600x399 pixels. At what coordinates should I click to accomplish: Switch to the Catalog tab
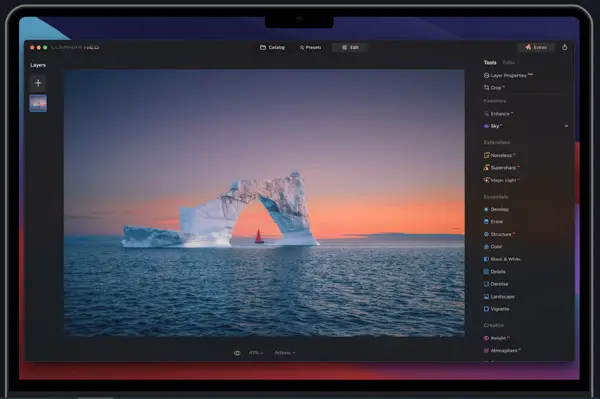[272, 47]
